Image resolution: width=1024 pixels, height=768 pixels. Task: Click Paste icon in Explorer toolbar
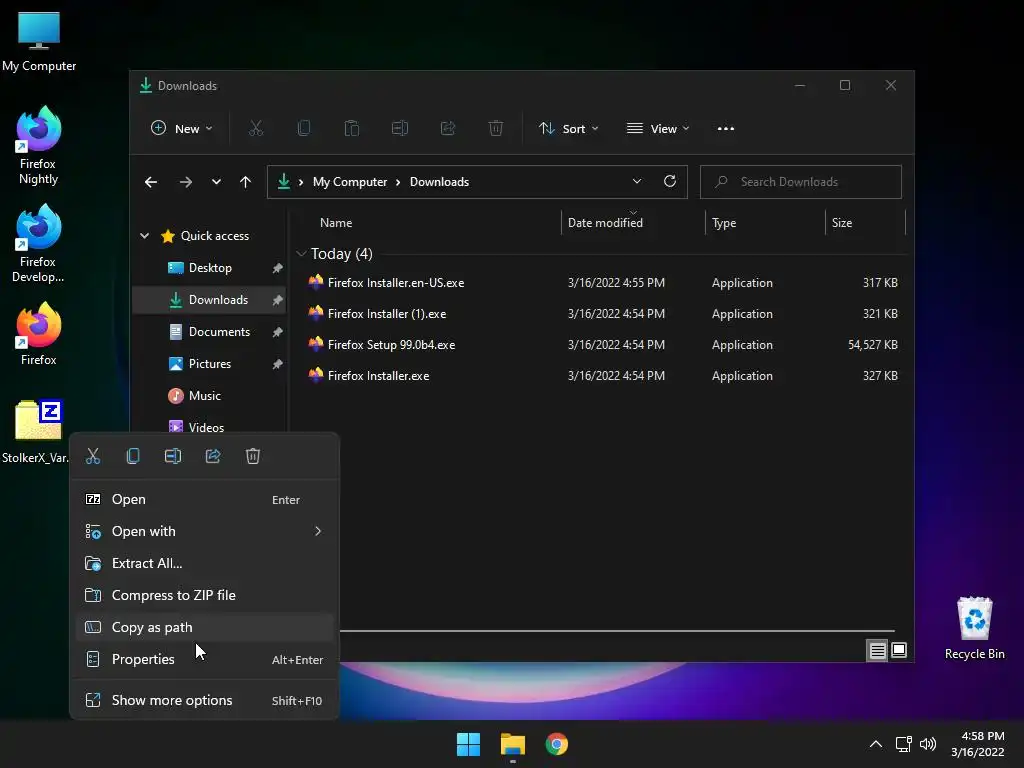tap(351, 129)
